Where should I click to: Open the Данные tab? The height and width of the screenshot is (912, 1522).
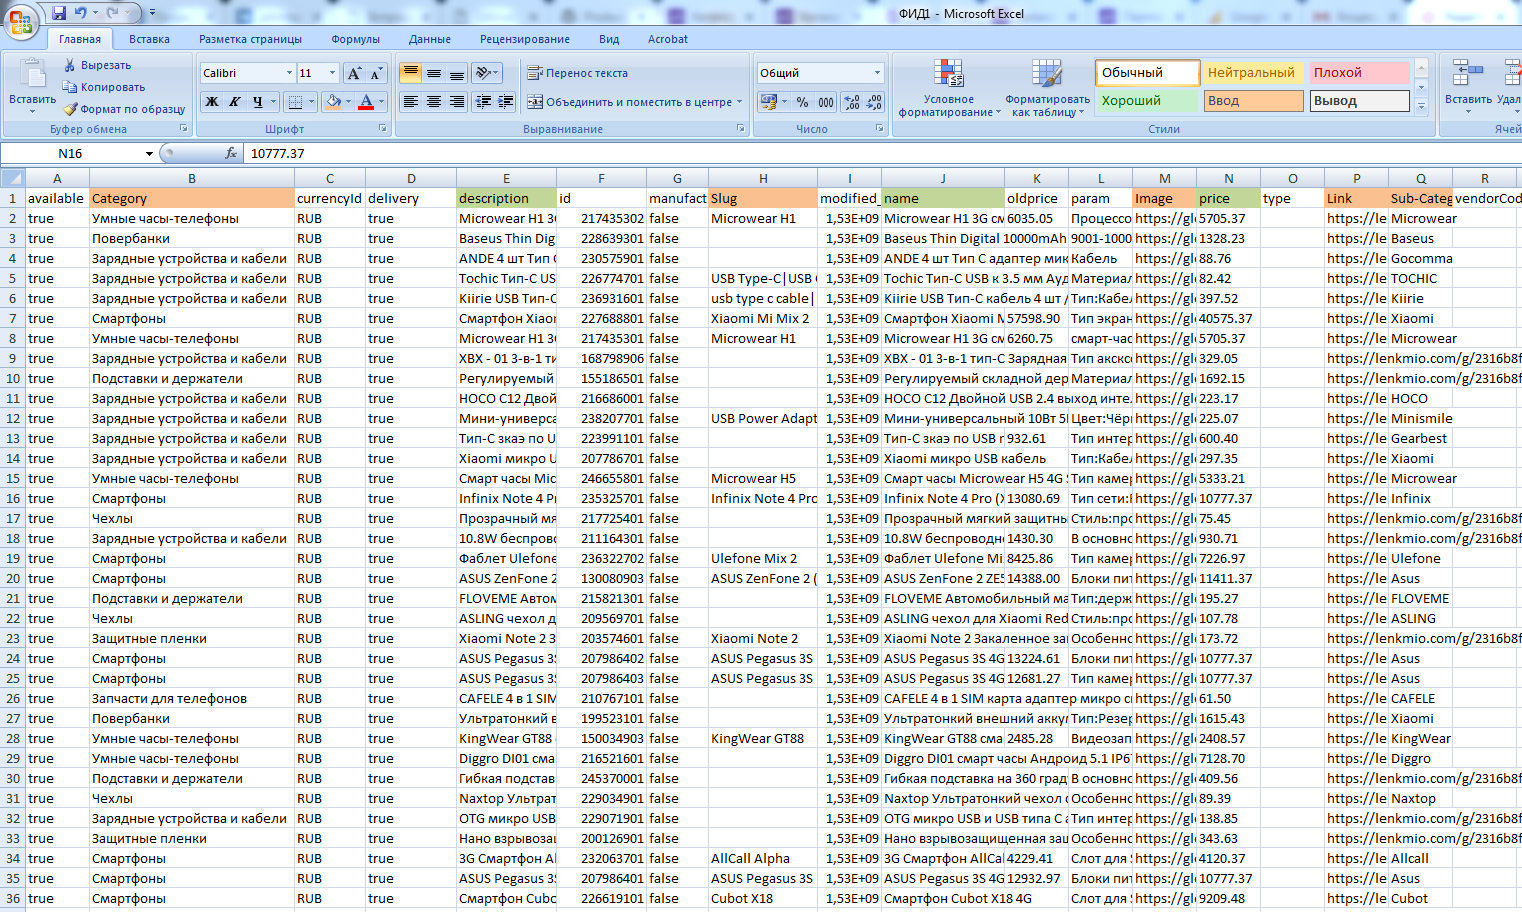click(x=430, y=39)
